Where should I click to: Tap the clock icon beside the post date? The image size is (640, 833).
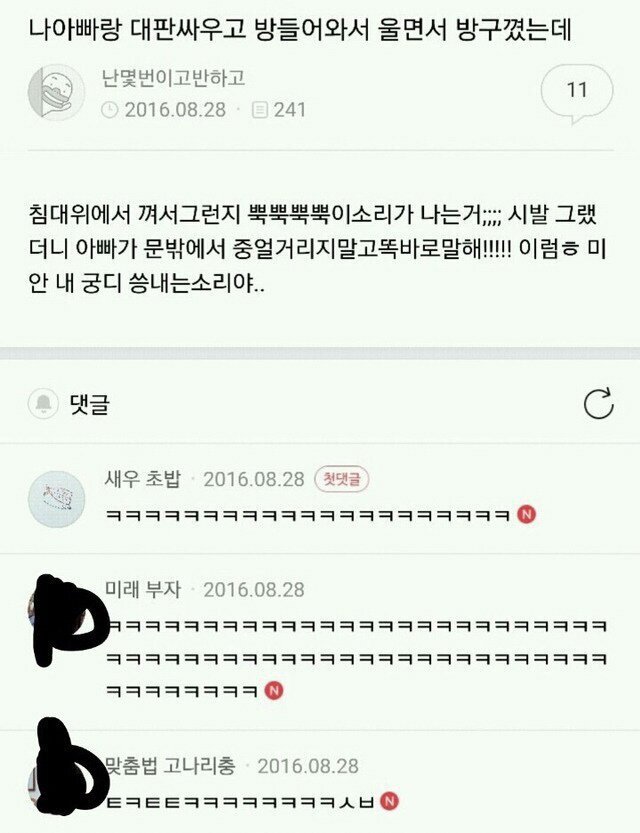pos(109,110)
